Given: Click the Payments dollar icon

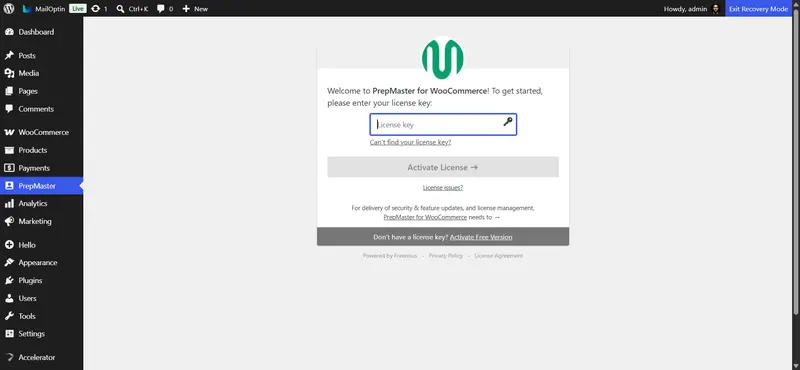Looking at the screenshot, I should click(x=9, y=168).
